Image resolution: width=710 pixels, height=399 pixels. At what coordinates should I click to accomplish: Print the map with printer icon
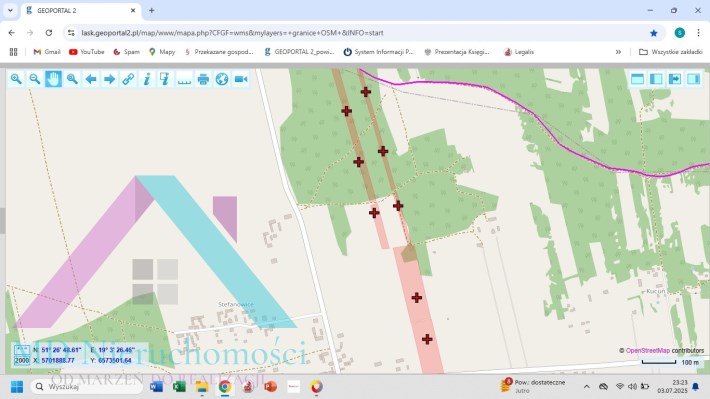203,79
